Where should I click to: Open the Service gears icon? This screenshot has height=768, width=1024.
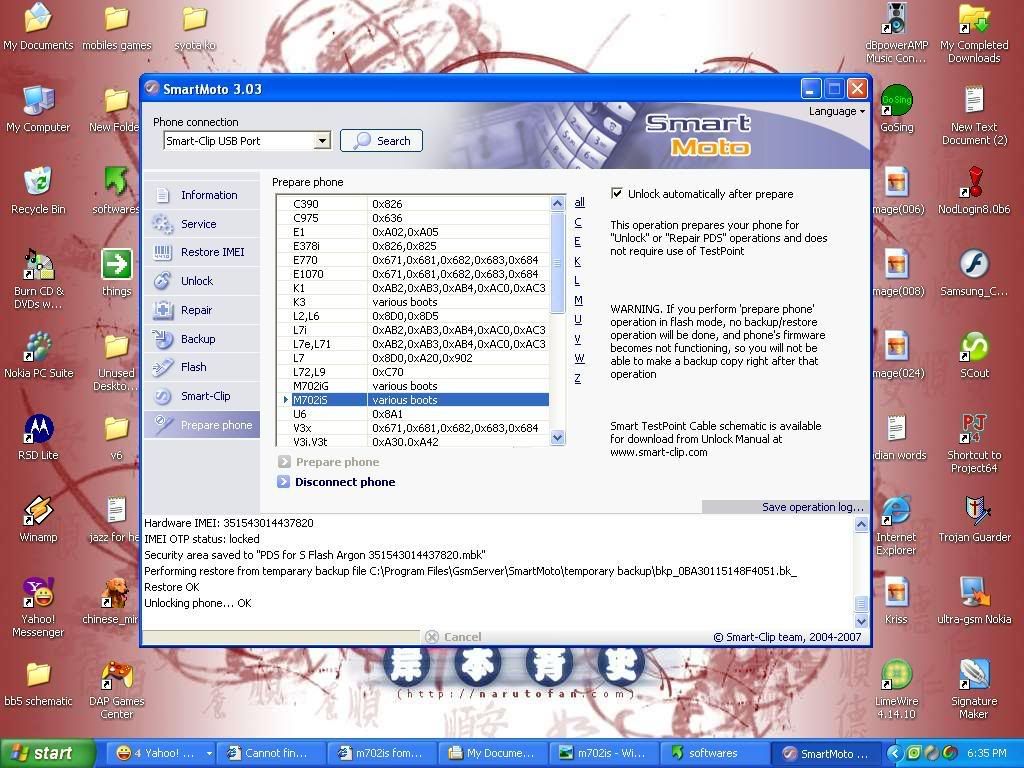[163, 223]
